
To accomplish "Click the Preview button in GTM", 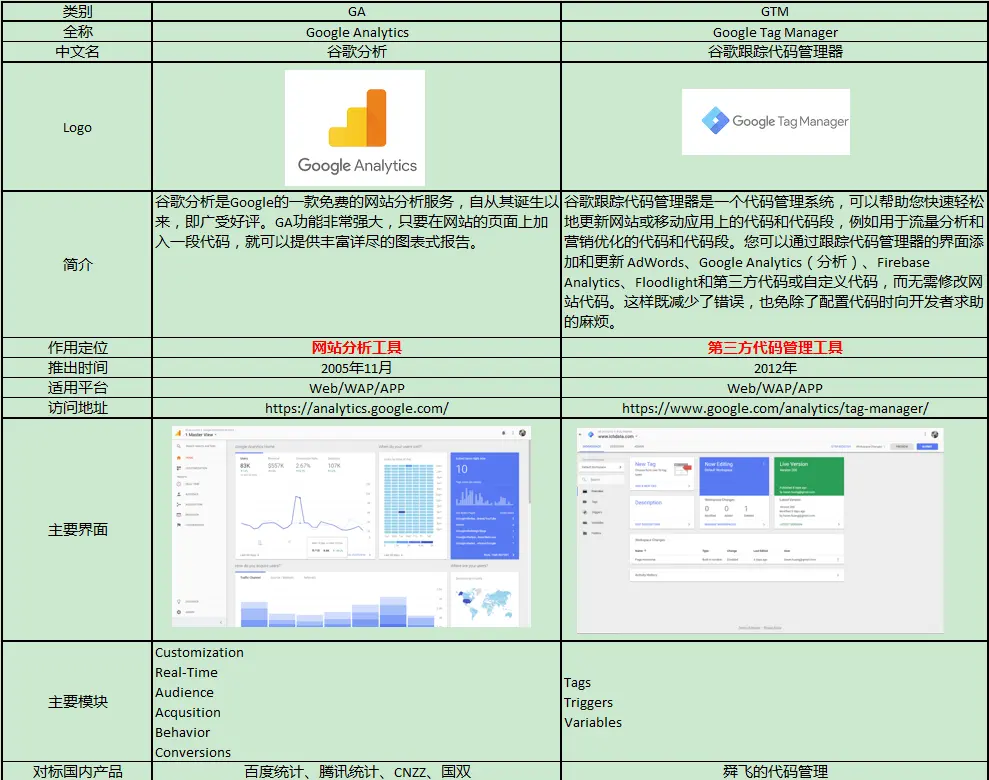I will [x=902, y=447].
